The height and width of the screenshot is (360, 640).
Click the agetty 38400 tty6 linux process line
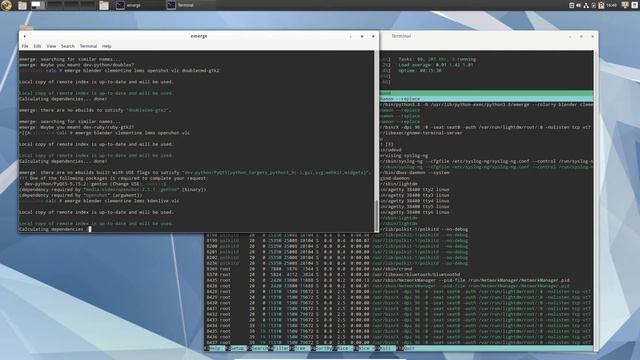coord(415,212)
